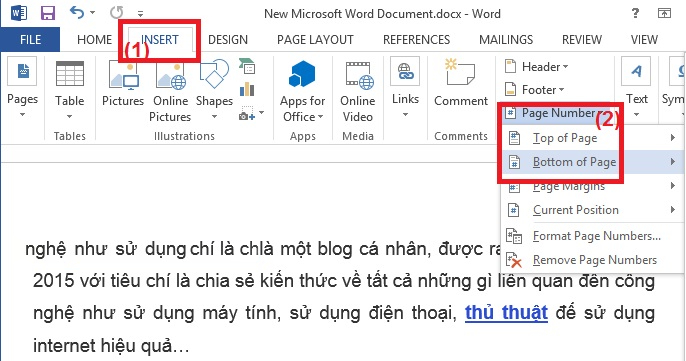This screenshot has width=686, height=361.
Task: Follow the 'thủ thuật' hyperlink
Action: 506,313
